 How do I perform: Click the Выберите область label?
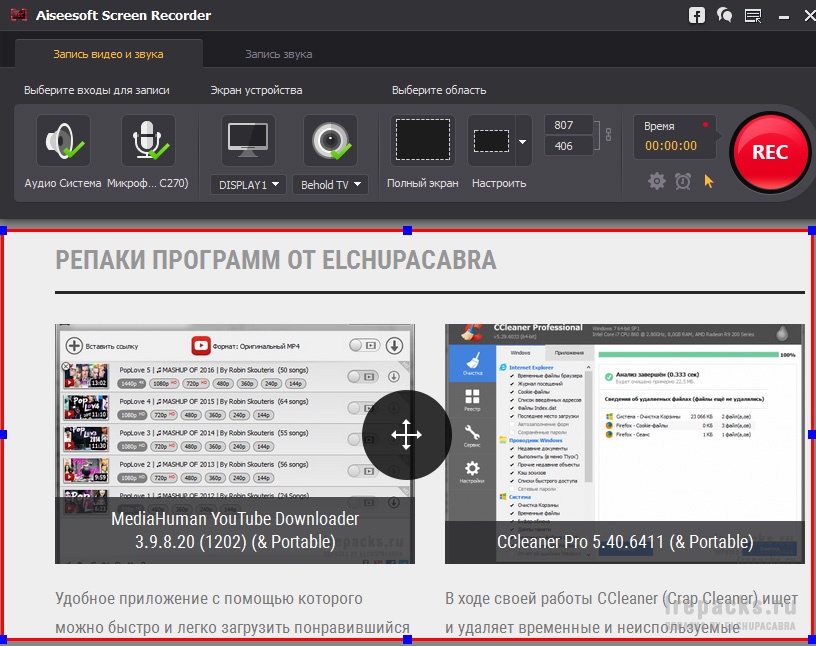[x=439, y=90]
